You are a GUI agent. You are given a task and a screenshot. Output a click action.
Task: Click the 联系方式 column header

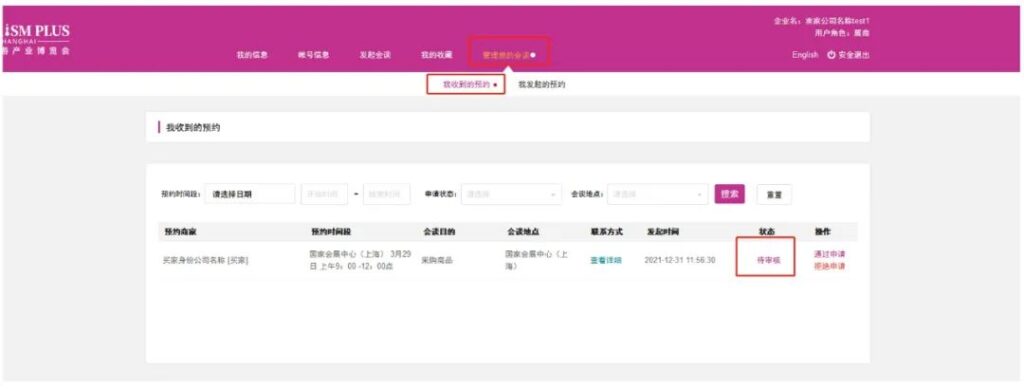(607, 232)
